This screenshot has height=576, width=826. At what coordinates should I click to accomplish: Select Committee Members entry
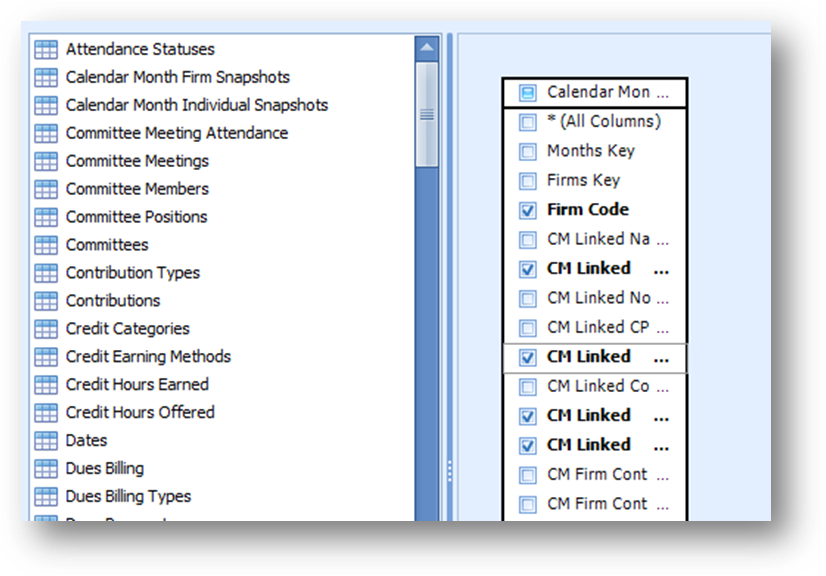point(137,189)
